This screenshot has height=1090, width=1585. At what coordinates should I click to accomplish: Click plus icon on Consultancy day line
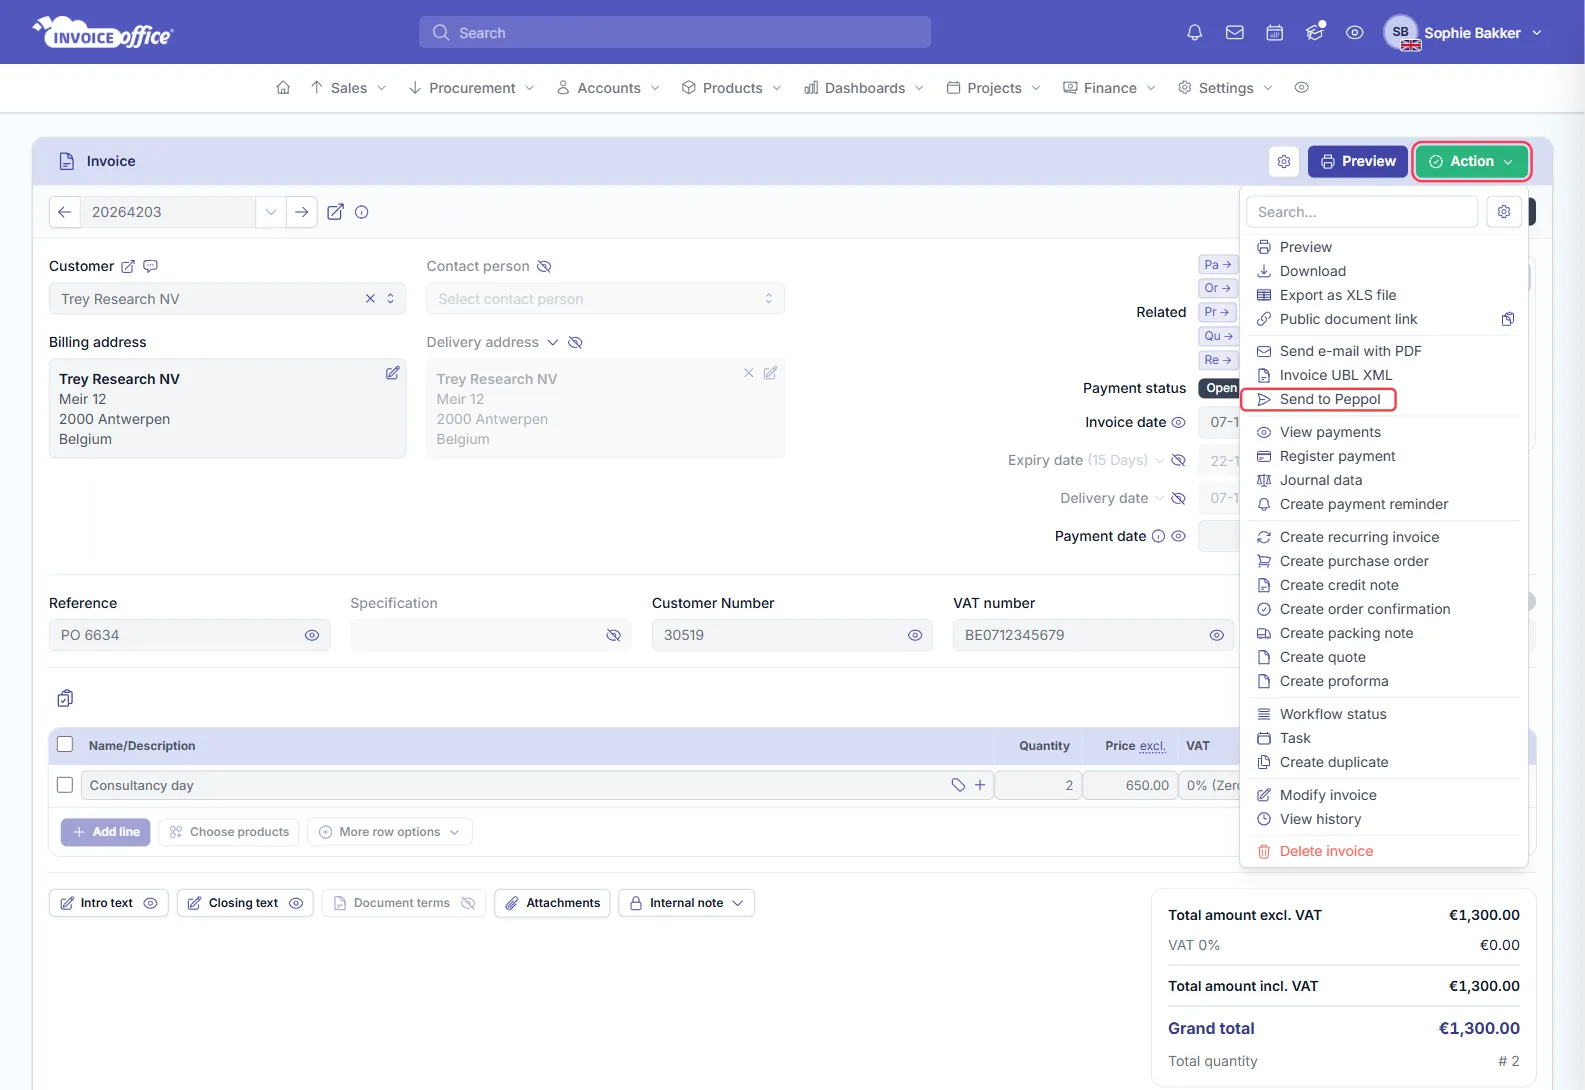980,785
